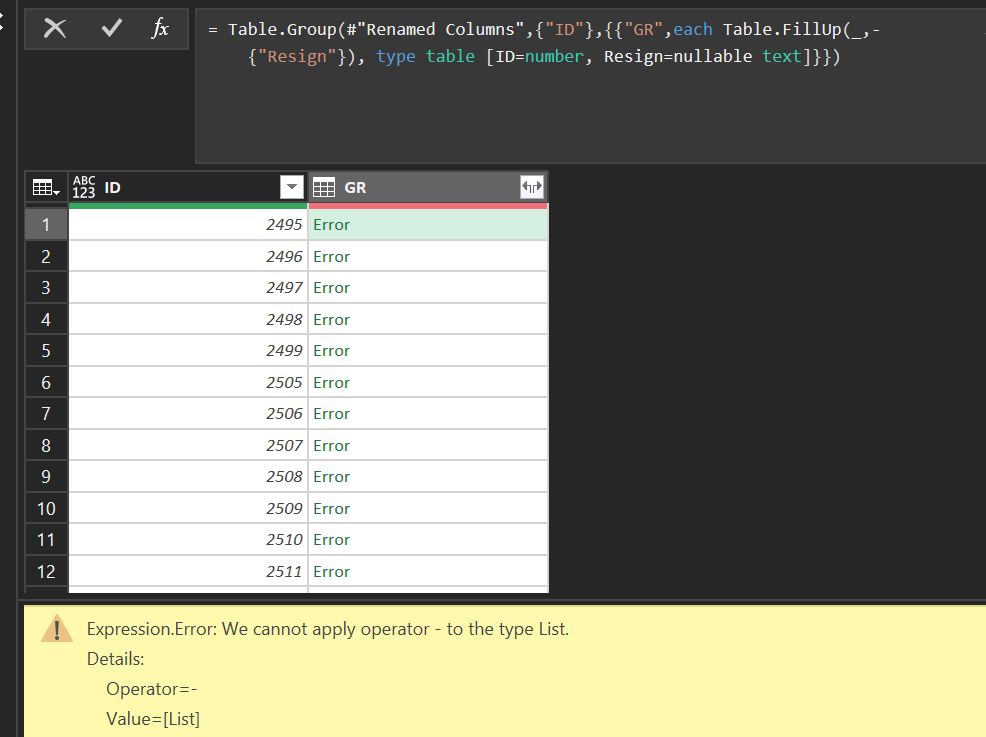Select the ID column header
Screen dimensions: 986x737
tap(188, 187)
